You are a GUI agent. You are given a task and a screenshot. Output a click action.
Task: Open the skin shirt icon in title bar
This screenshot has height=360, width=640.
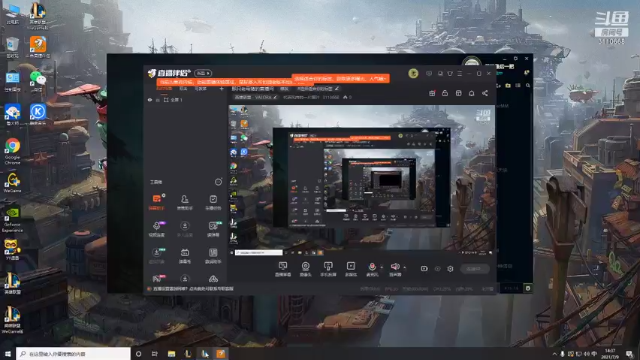(450, 73)
